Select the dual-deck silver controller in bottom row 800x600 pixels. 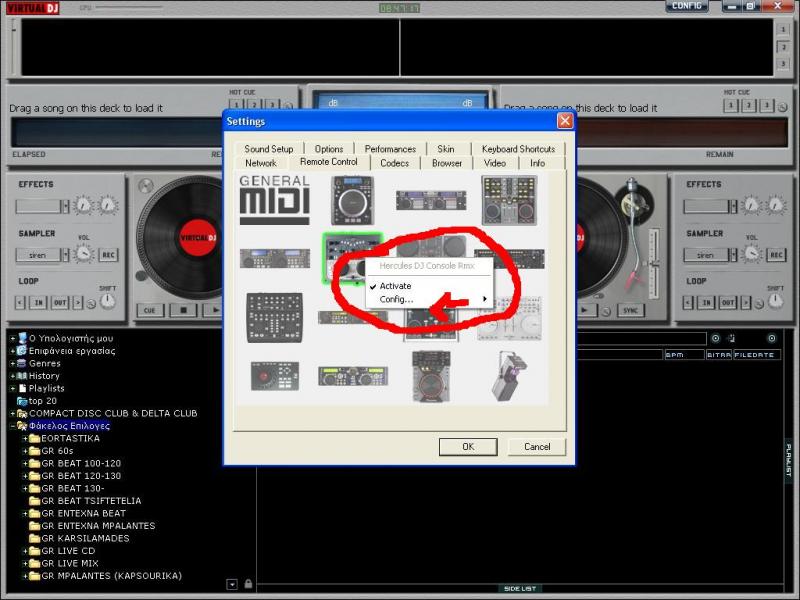[353, 377]
